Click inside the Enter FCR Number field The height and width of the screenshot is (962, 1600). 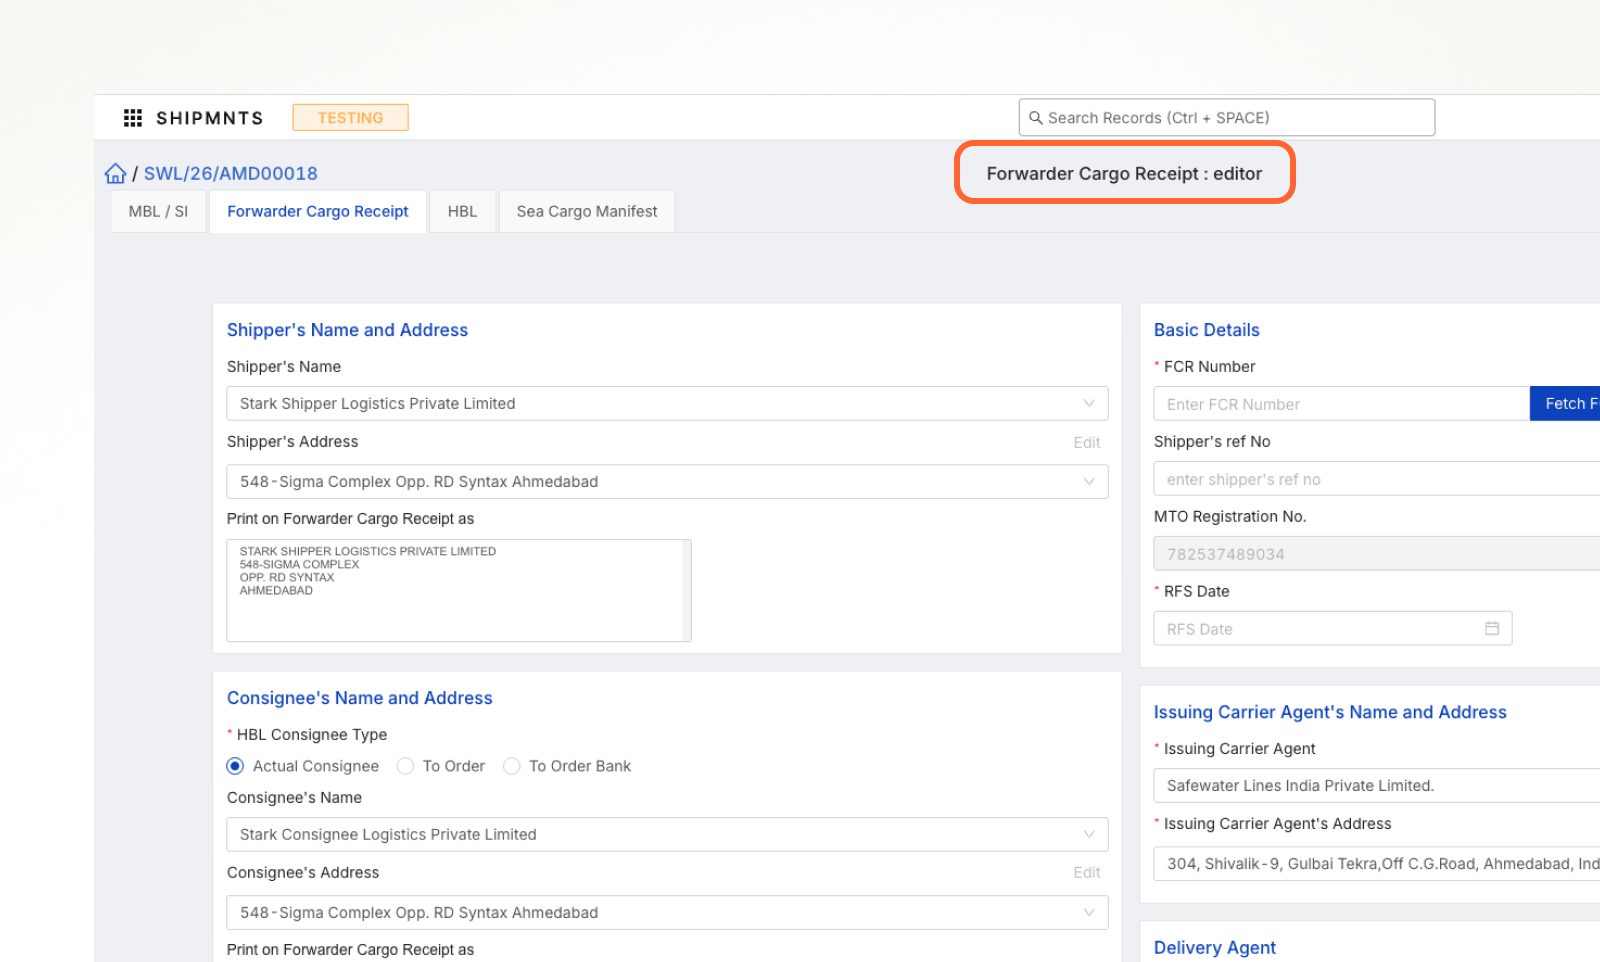click(1340, 405)
